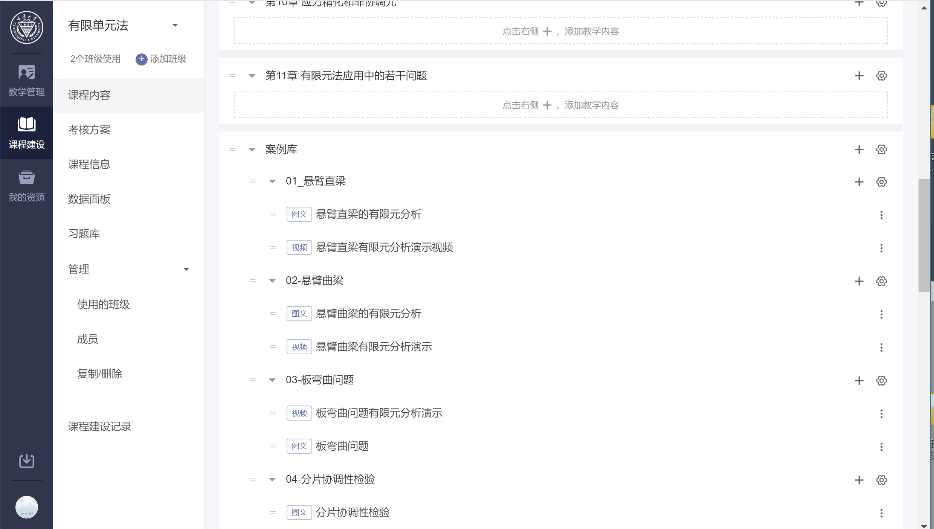Collapse the 案例库 section

pos(252,150)
